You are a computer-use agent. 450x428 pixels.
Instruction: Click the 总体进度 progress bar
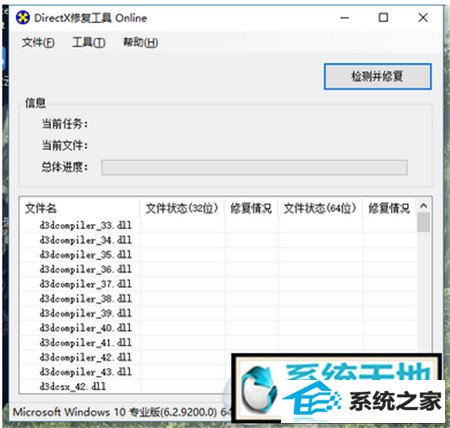254,167
